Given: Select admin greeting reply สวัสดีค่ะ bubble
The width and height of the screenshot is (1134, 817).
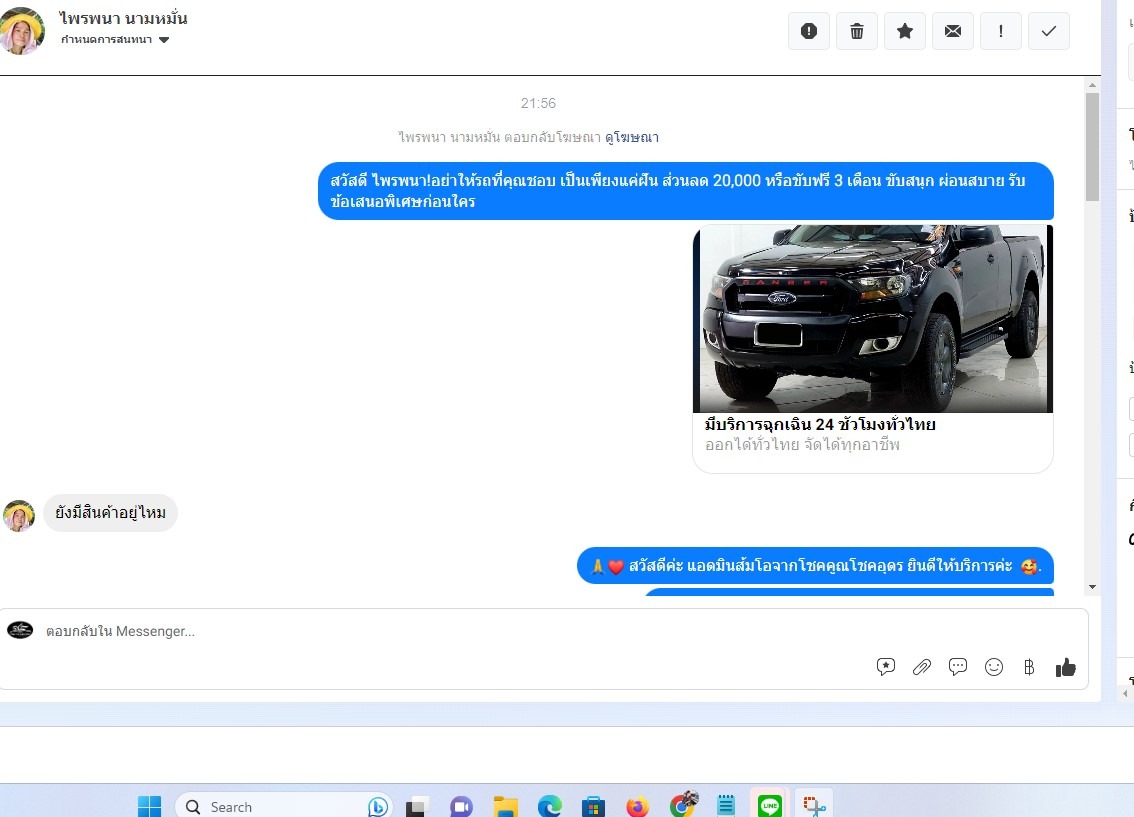Looking at the screenshot, I should click(x=815, y=565).
